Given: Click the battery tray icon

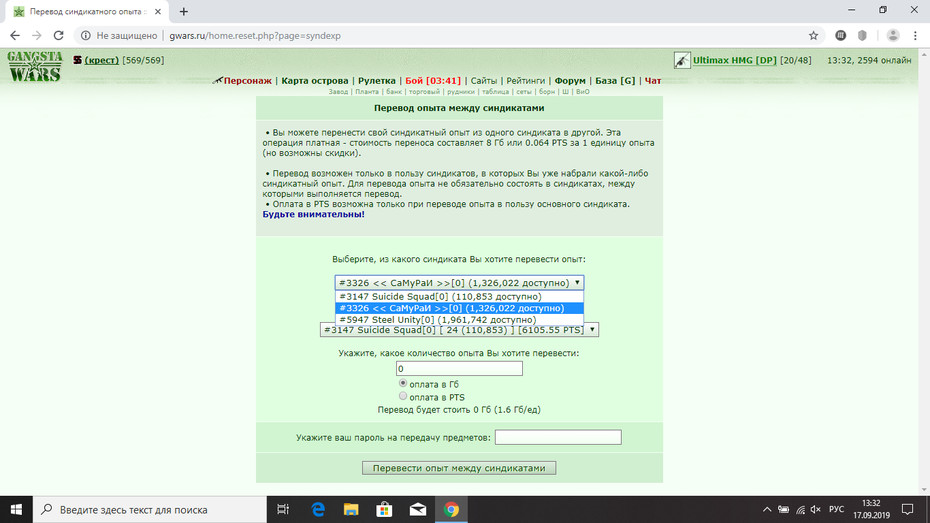Looking at the screenshot, I should (784, 509).
